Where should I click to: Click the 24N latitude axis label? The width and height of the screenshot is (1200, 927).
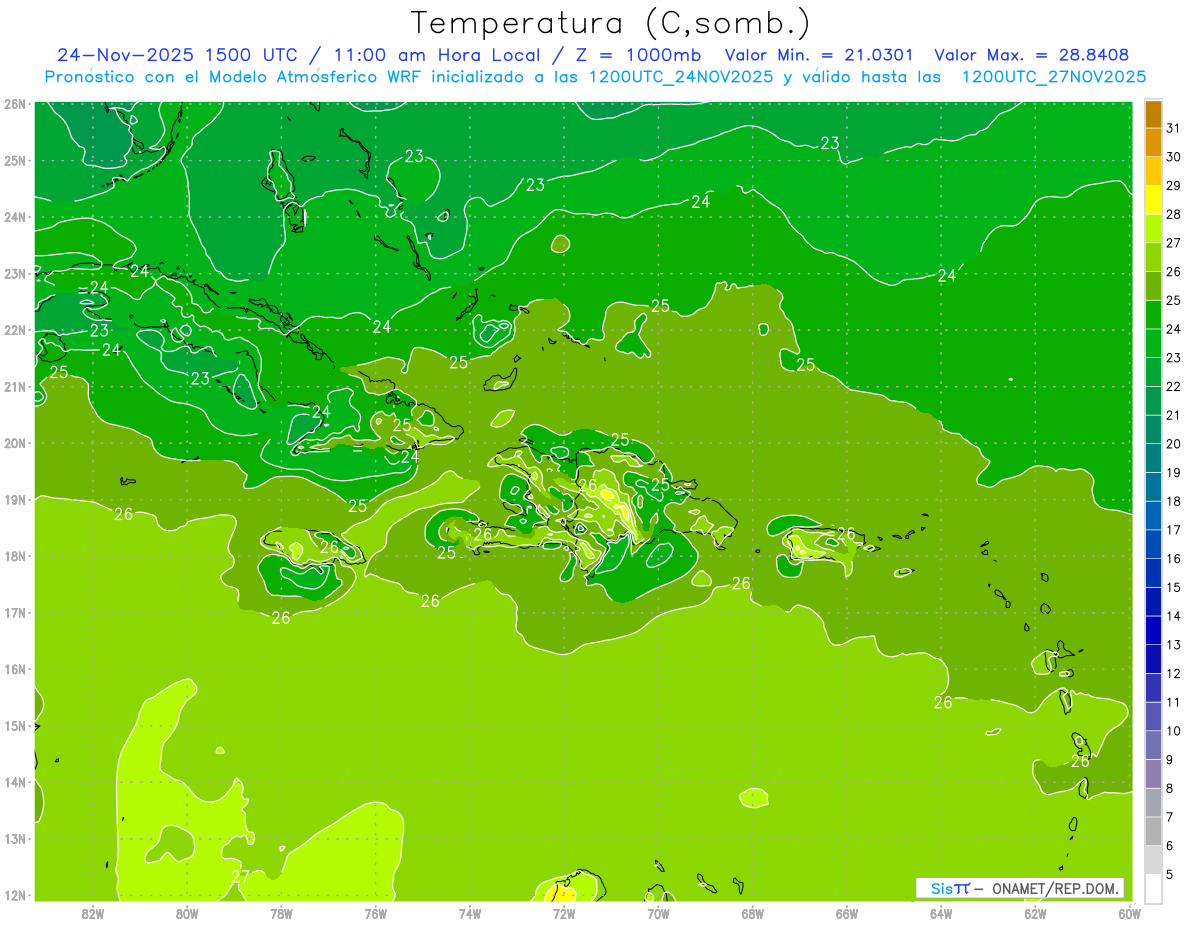[14, 217]
